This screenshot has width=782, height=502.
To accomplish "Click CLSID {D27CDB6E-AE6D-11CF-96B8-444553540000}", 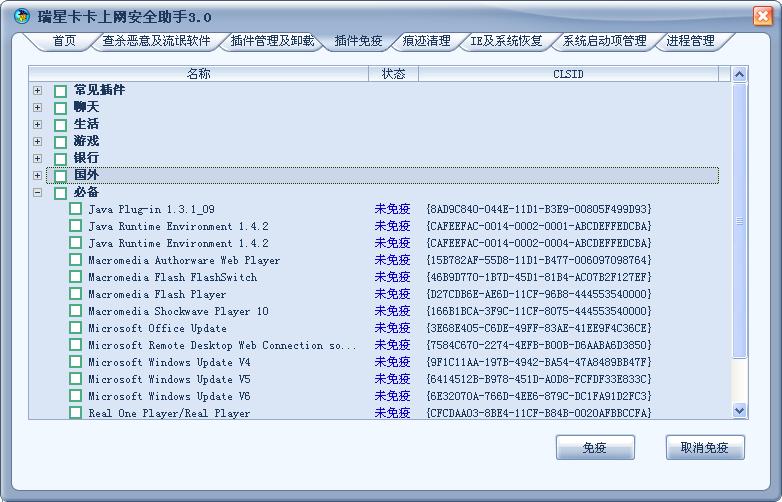I will [539, 294].
